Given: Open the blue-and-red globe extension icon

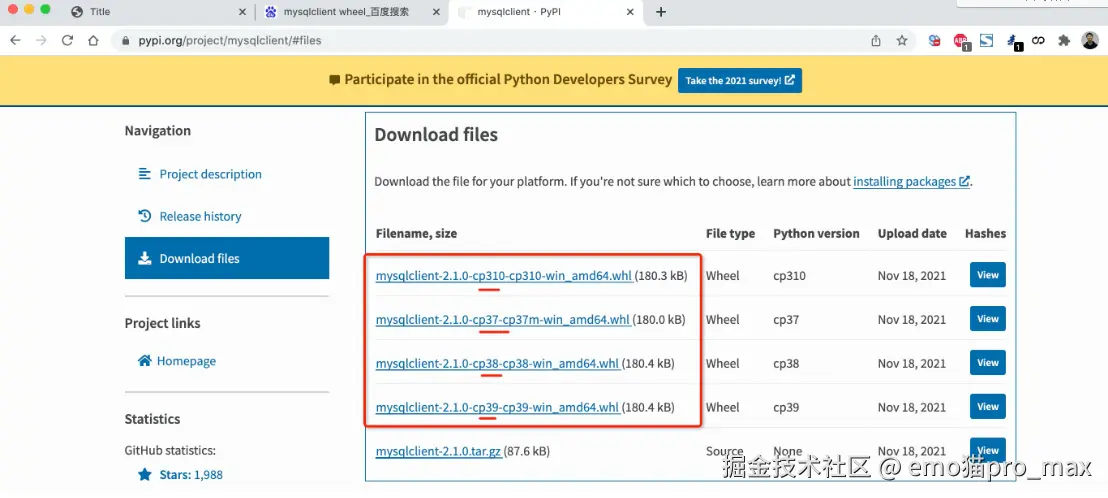Looking at the screenshot, I should (934, 41).
